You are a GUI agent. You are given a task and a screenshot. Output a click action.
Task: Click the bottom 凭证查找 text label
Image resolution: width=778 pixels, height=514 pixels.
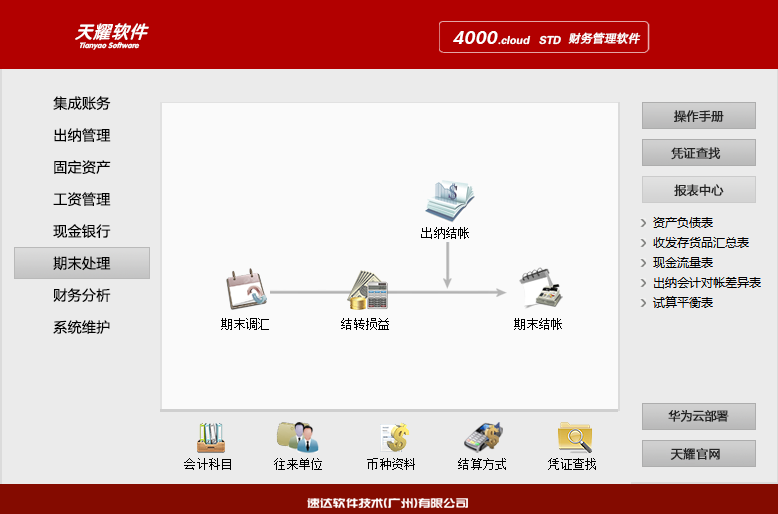click(x=572, y=464)
